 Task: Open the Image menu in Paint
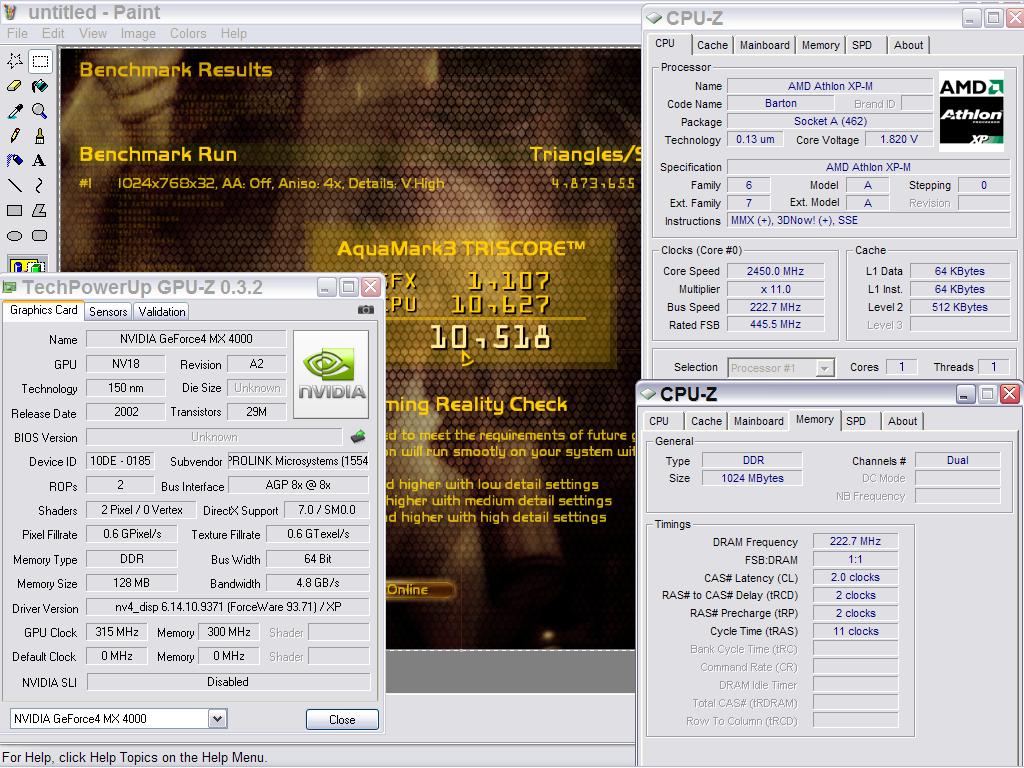[x=138, y=33]
